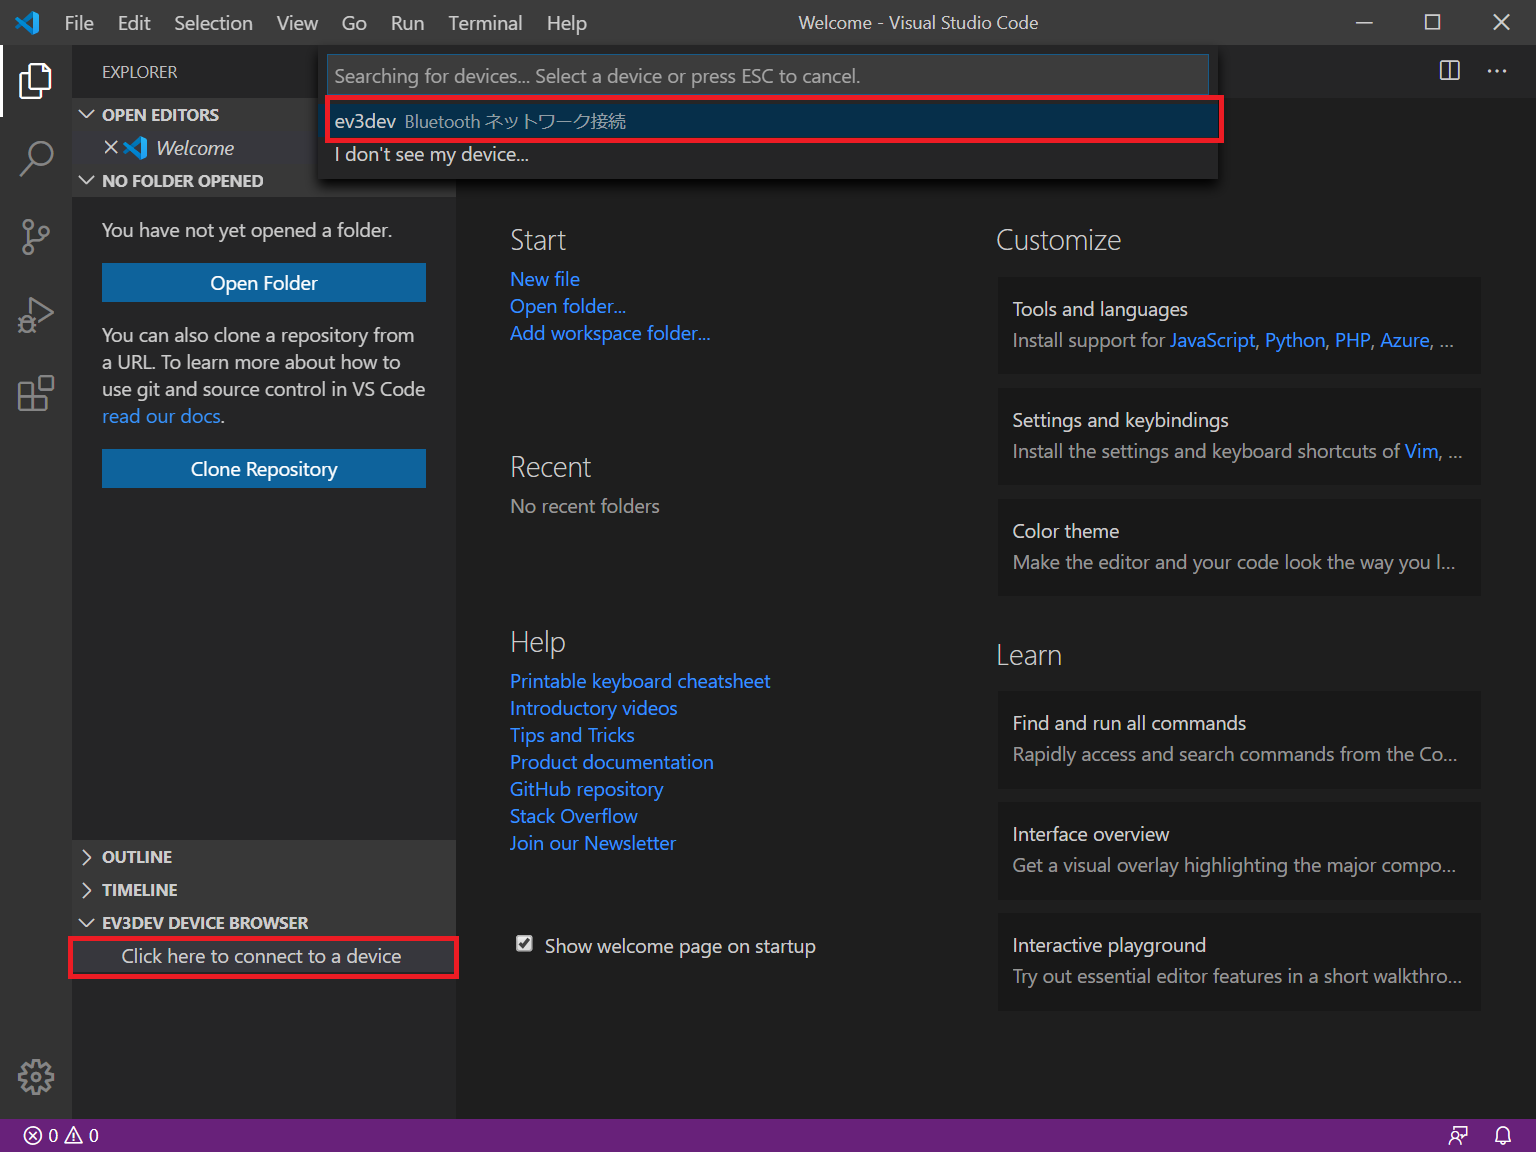Click the JavaScript link under Tools and languages

(1212, 340)
